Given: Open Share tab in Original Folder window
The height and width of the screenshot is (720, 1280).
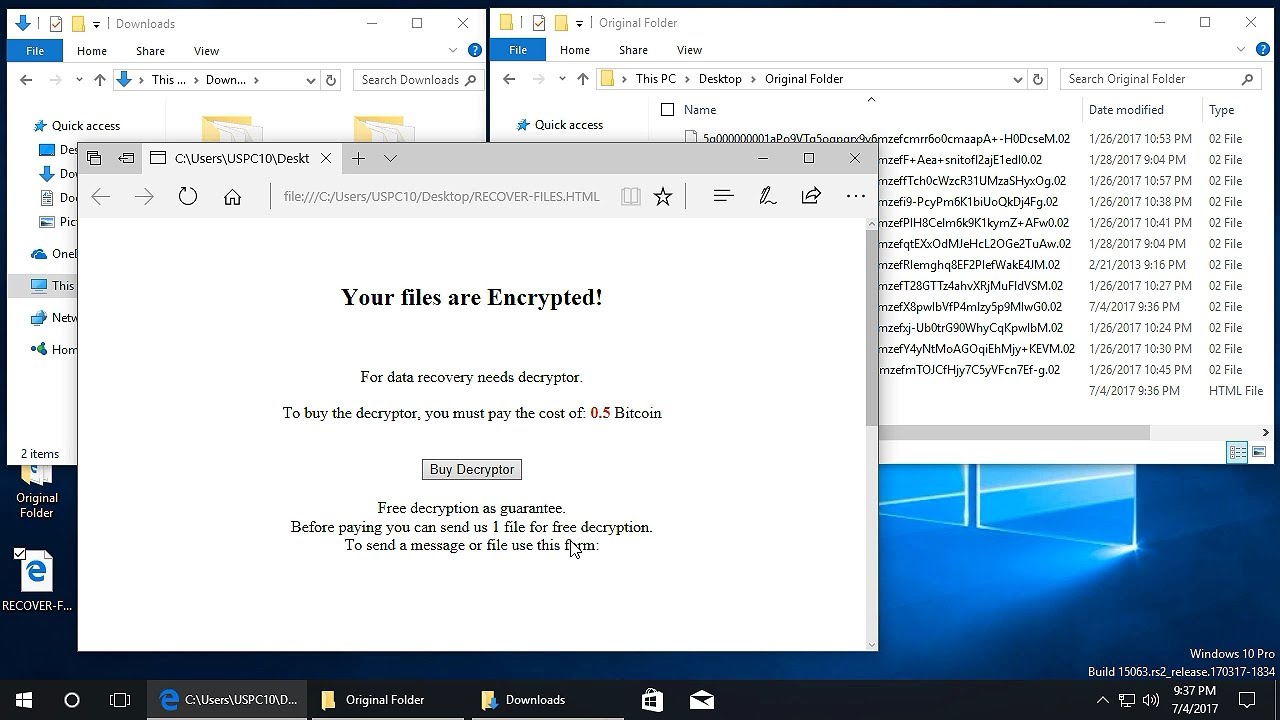Looking at the screenshot, I should (x=633, y=50).
